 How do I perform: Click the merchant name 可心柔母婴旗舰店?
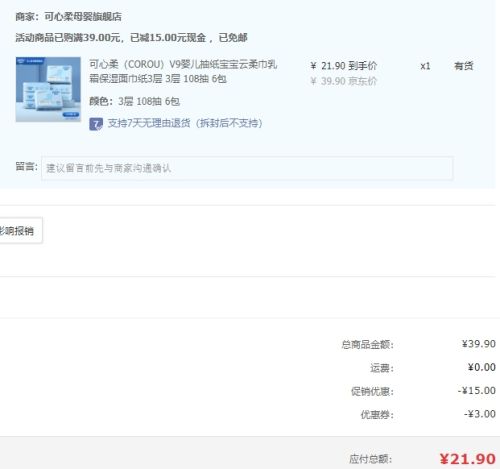83,17
